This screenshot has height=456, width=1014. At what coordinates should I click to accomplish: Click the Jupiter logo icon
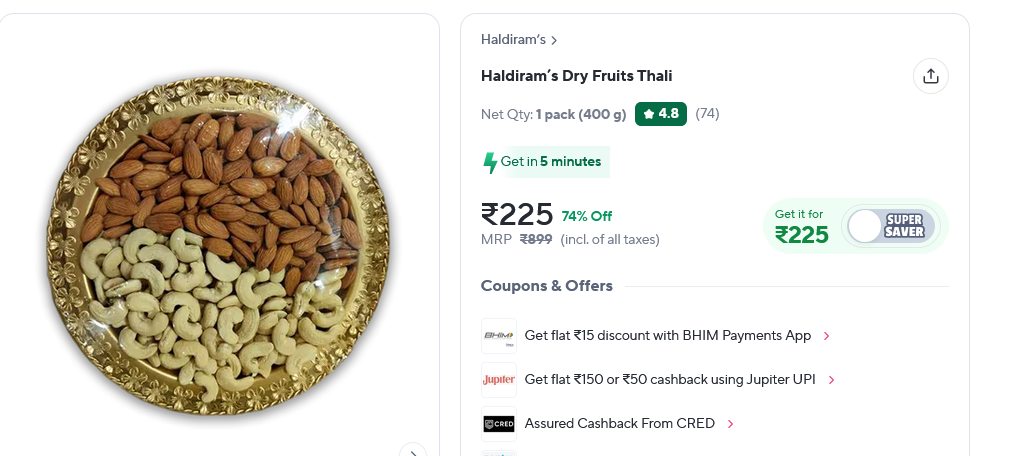coord(498,380)
